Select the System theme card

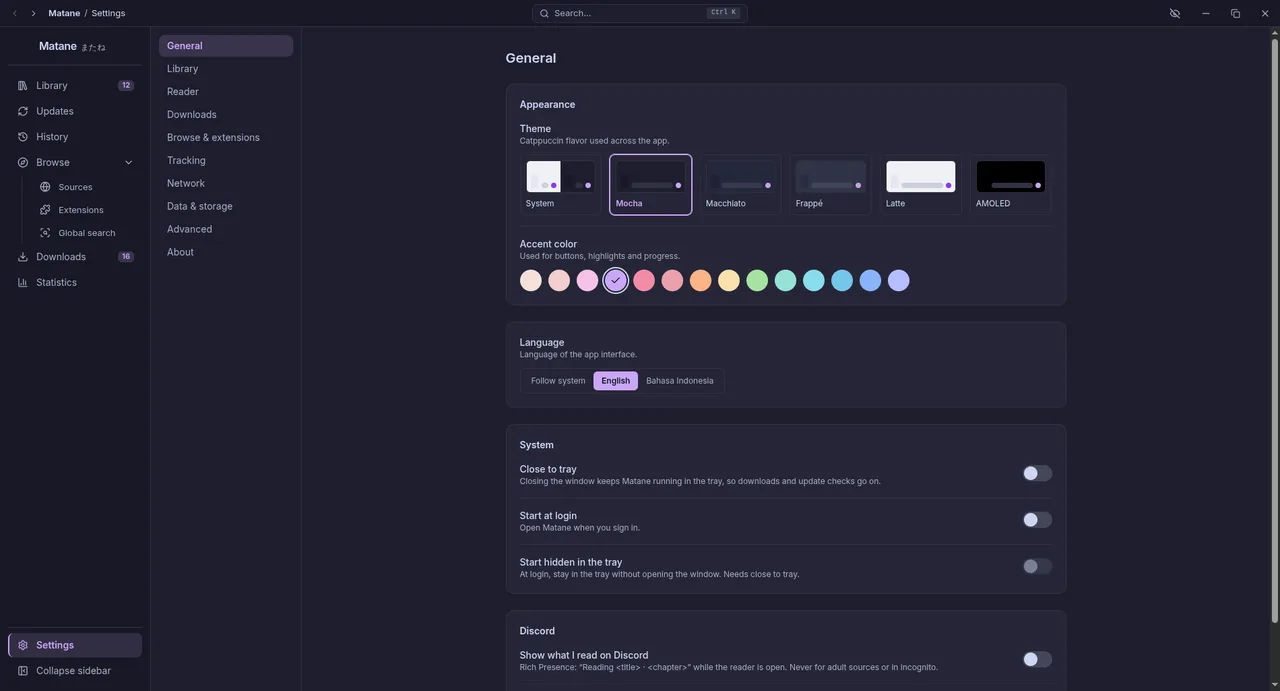coord(561,185)
